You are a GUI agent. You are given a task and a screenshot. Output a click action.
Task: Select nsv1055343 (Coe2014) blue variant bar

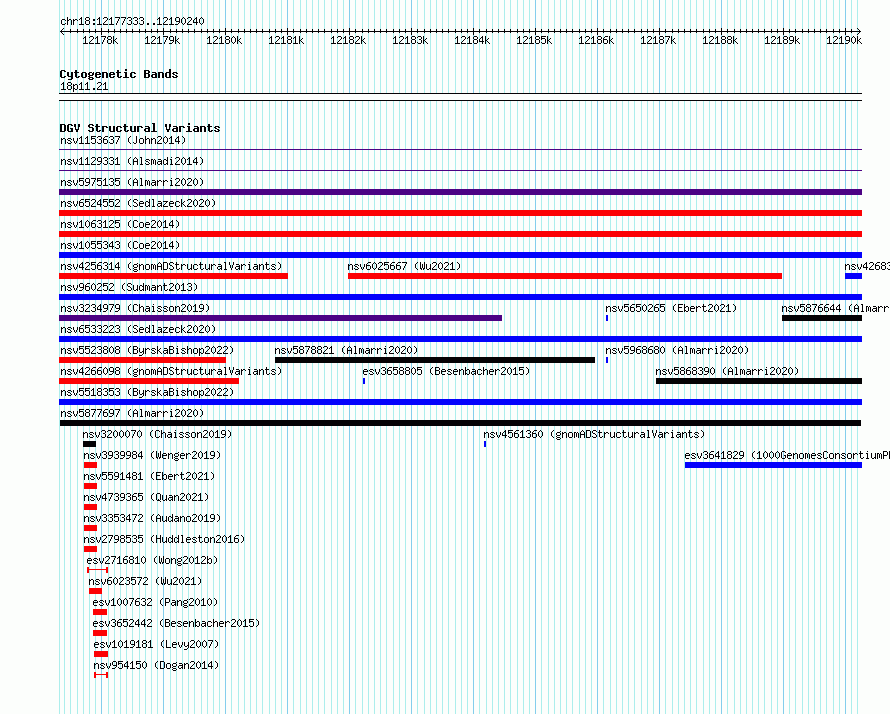point(460,255)
